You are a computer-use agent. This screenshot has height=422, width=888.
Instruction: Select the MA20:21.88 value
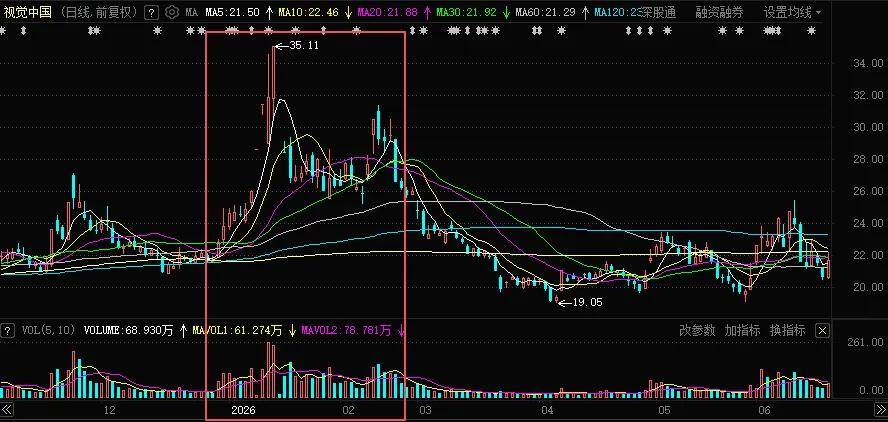coord(386,12)
